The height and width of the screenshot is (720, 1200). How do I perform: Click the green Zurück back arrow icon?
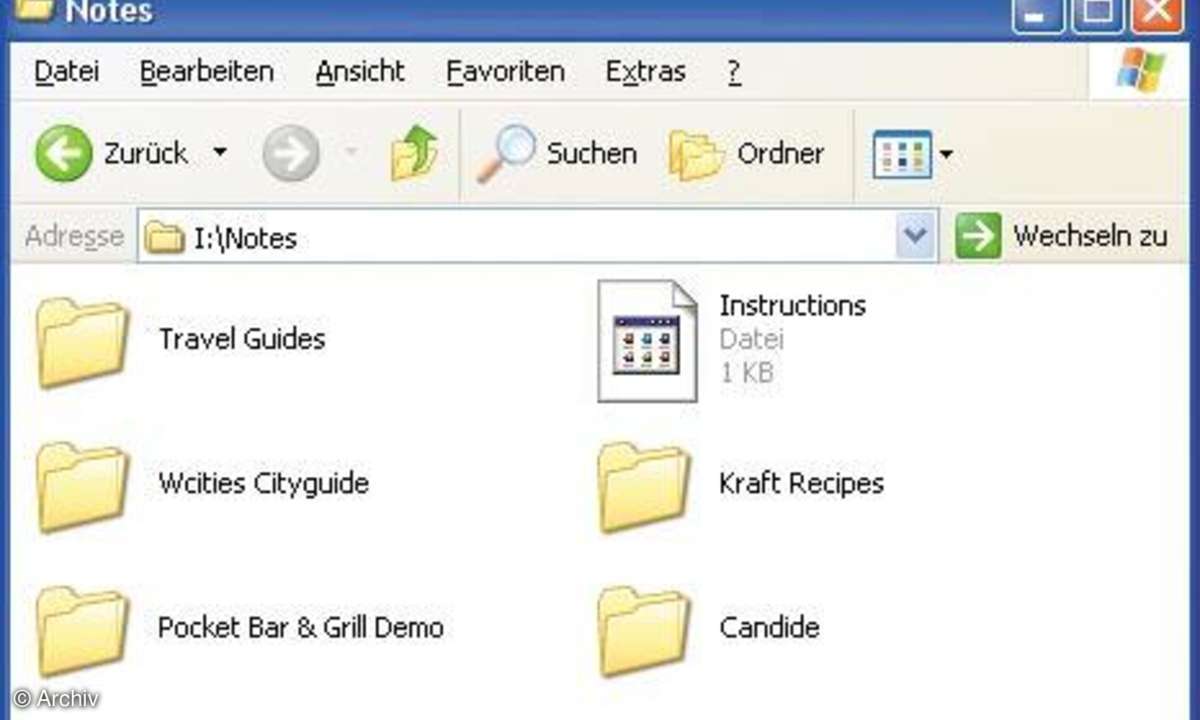point(63,153)
